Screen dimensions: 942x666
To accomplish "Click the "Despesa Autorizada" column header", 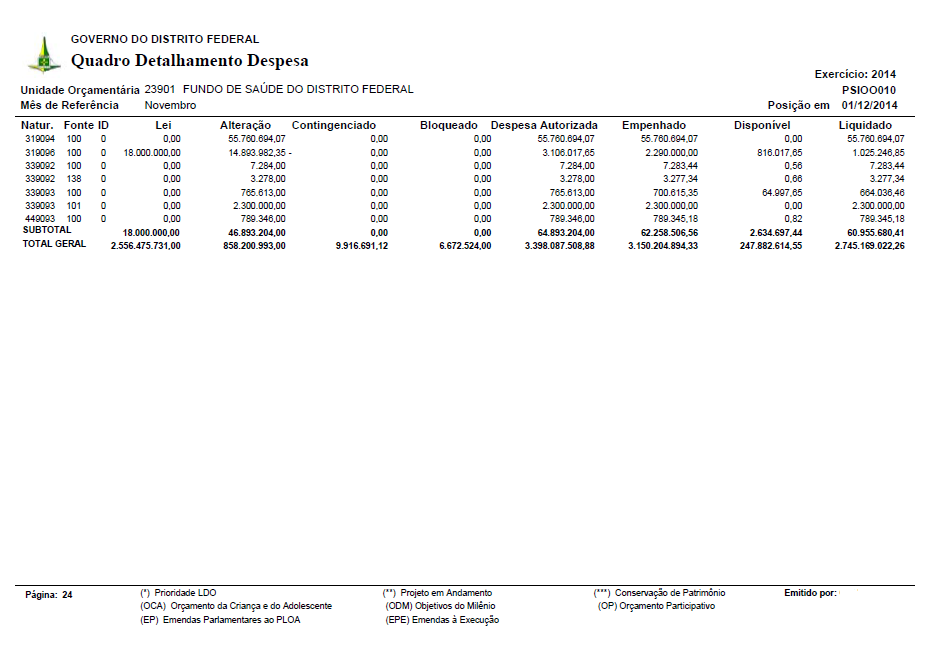I will click(544, 125).
